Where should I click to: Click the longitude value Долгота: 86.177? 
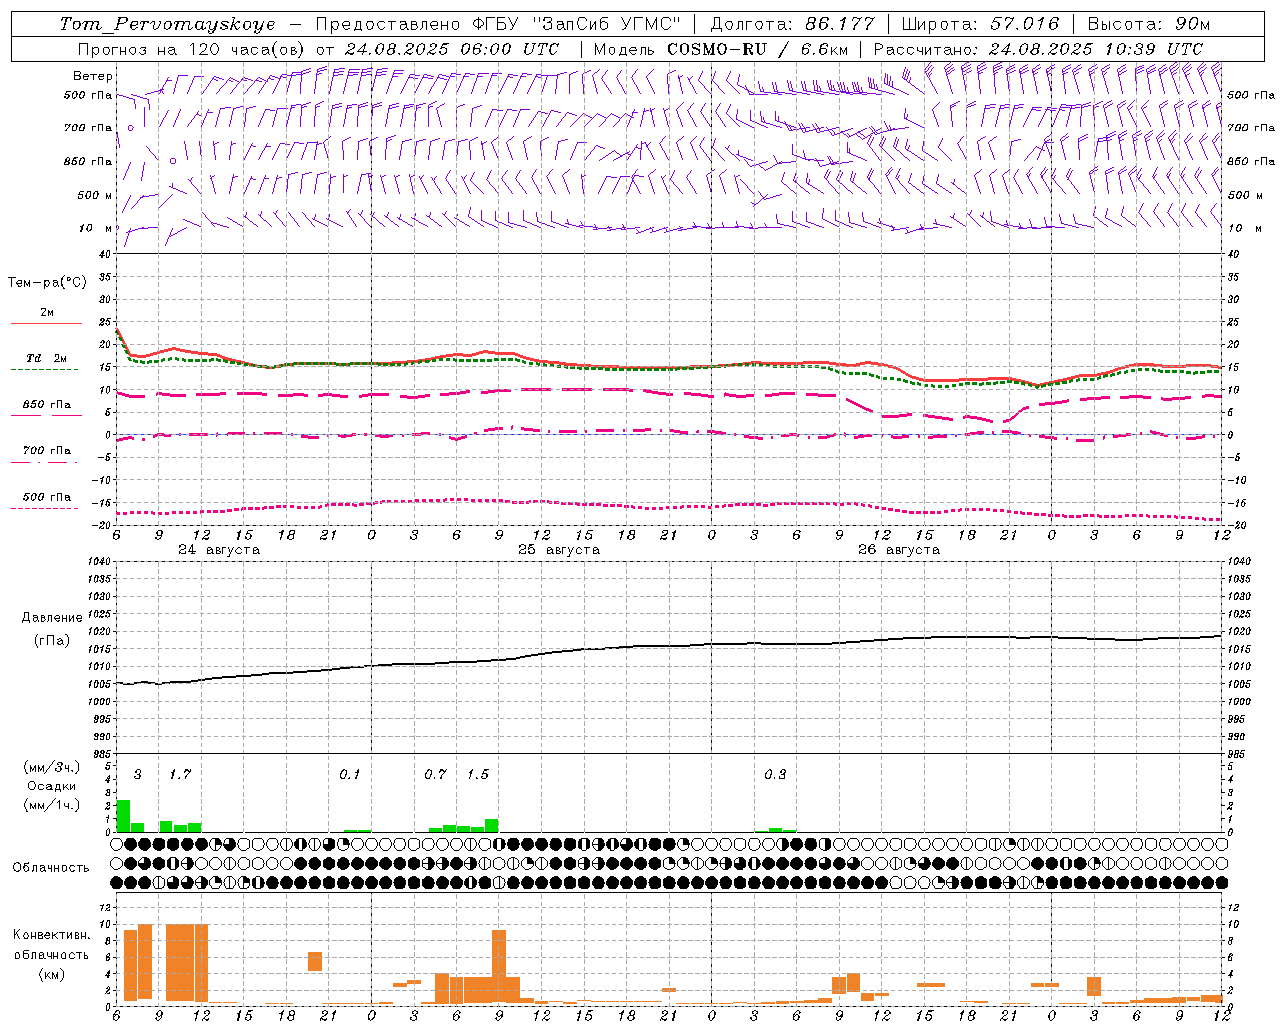coord(792,24)
